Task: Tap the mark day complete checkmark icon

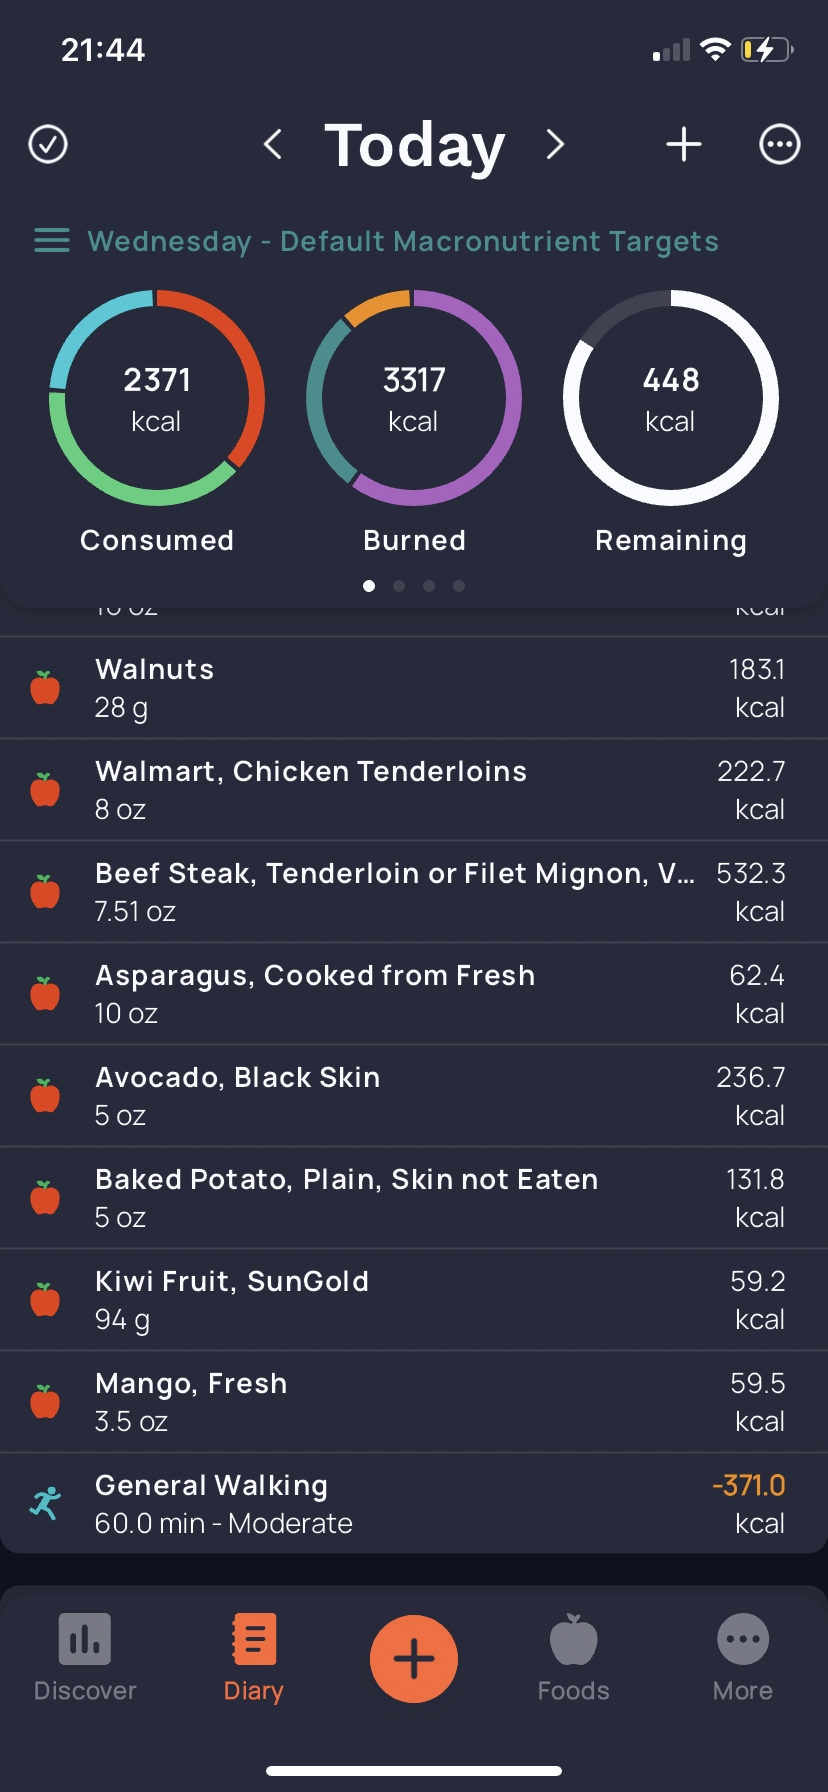Action: (48, 144)
